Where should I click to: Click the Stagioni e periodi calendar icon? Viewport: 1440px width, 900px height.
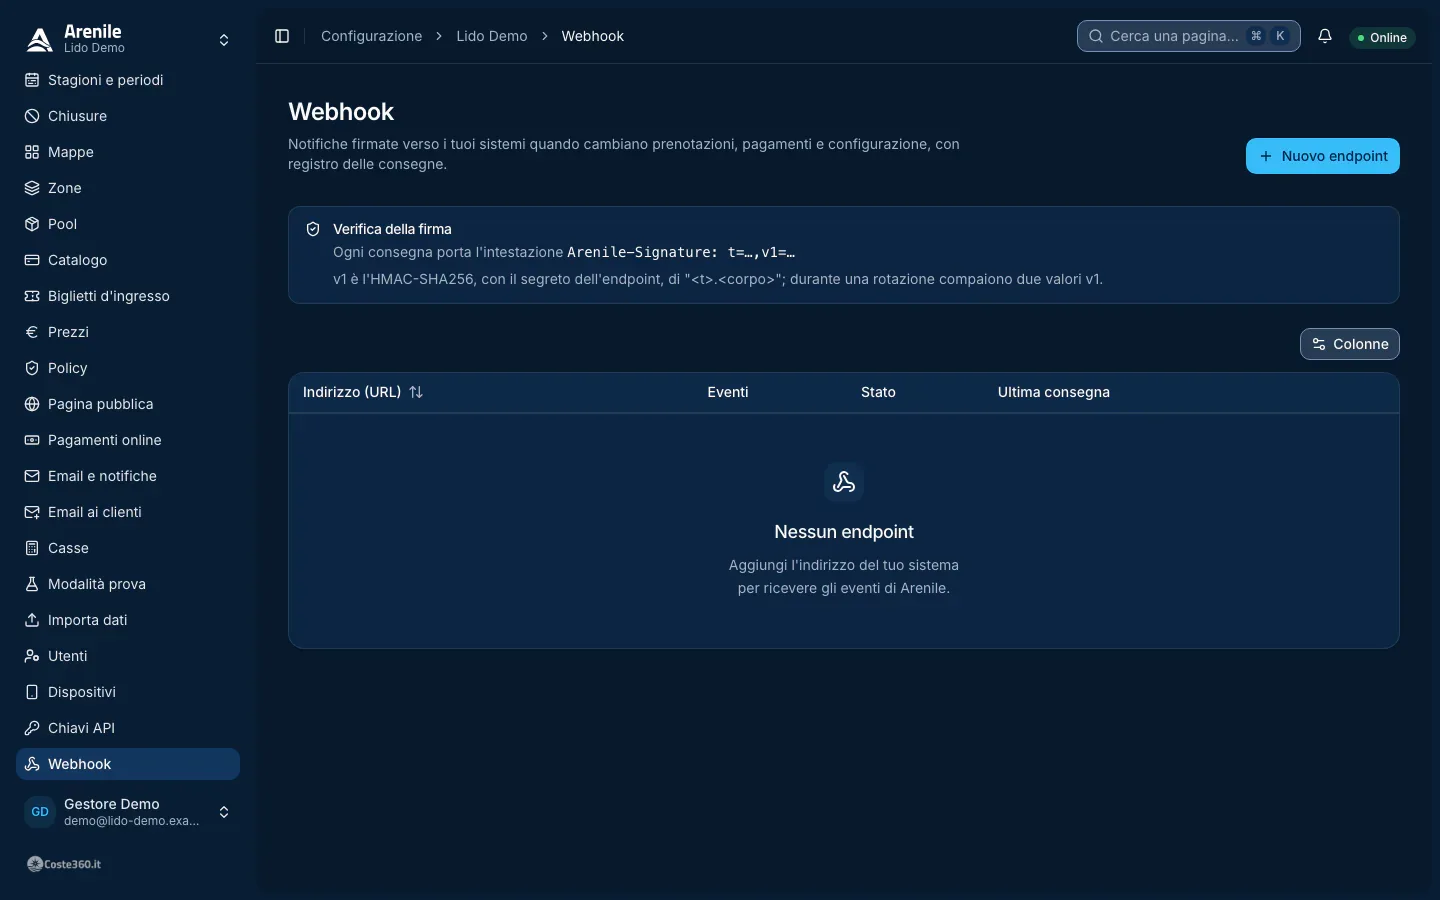click(32, 80)
